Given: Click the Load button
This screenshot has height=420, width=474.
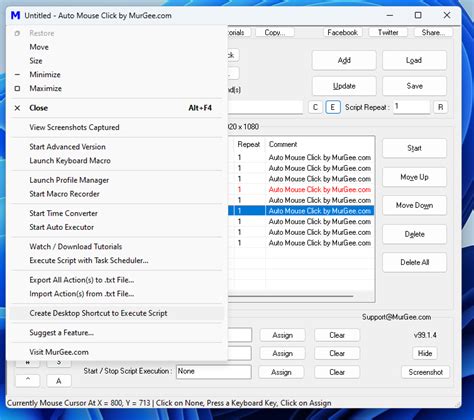Looking at the screenshot, I should (414, 60).
